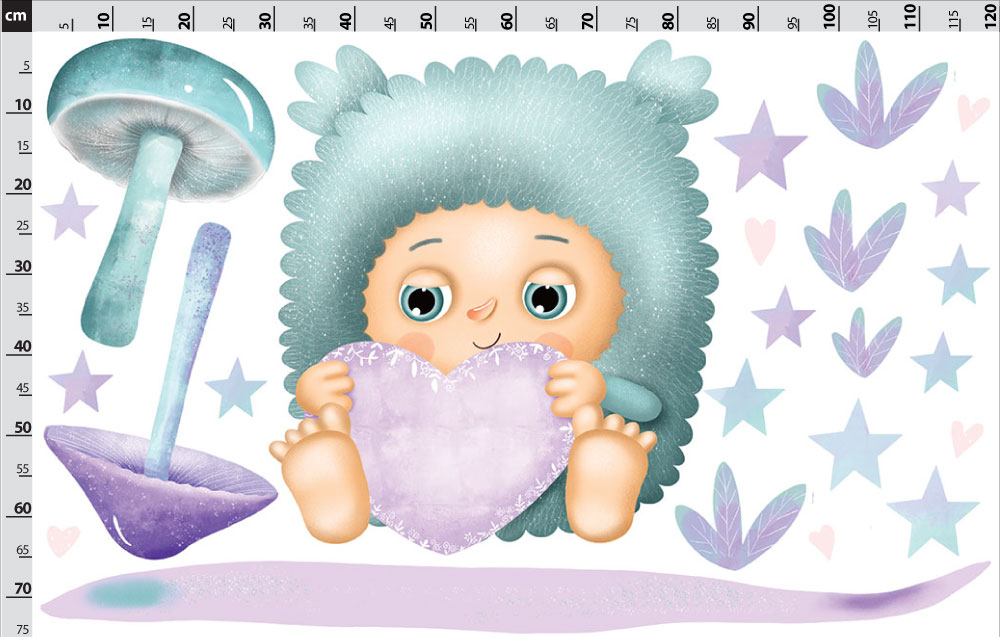Click the 30 mark on horizontal ruler
The image size is (1000, 637).
click(265, 20)
